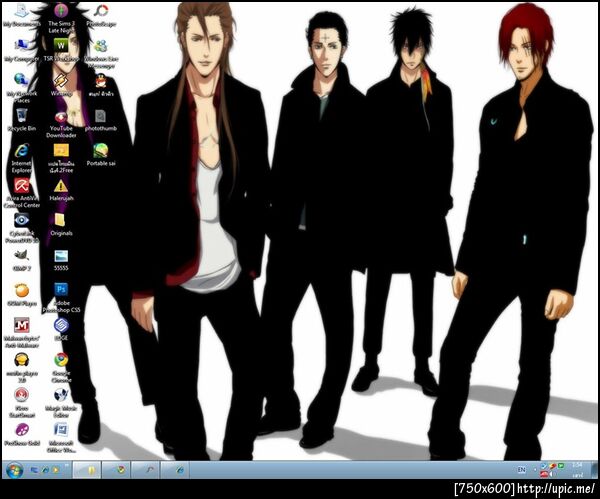This screenshot has height=499, width=600.
Task: Launch Internet Explorer desktop shortcut
Action: click(22, 158)
